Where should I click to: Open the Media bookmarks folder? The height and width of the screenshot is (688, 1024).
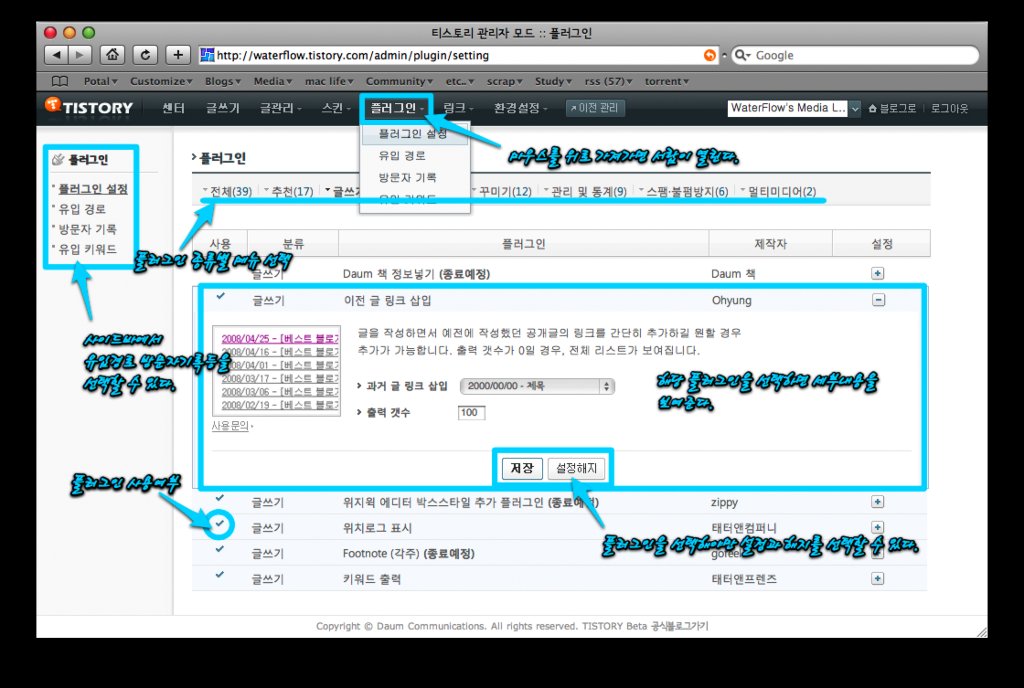[273, 82]
